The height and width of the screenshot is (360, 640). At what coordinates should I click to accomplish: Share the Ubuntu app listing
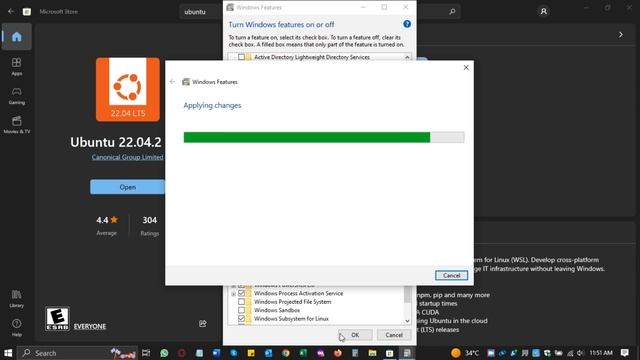tap(202, 324)
